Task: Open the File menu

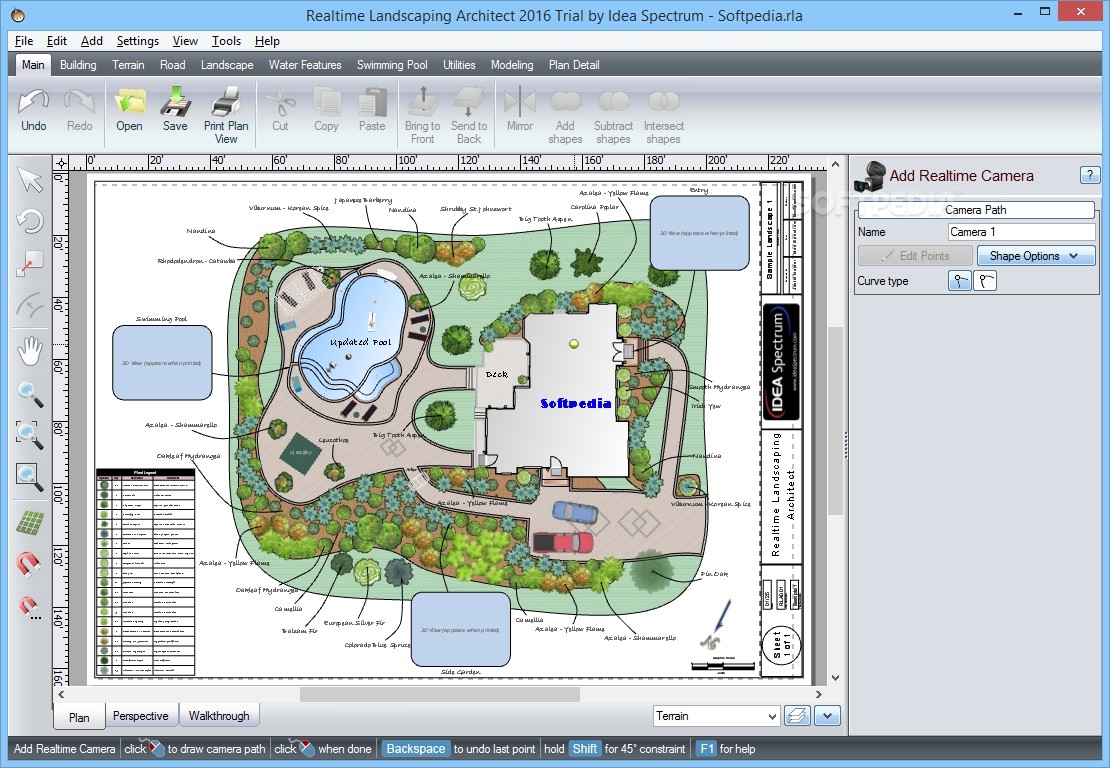Action: point(24,41)
